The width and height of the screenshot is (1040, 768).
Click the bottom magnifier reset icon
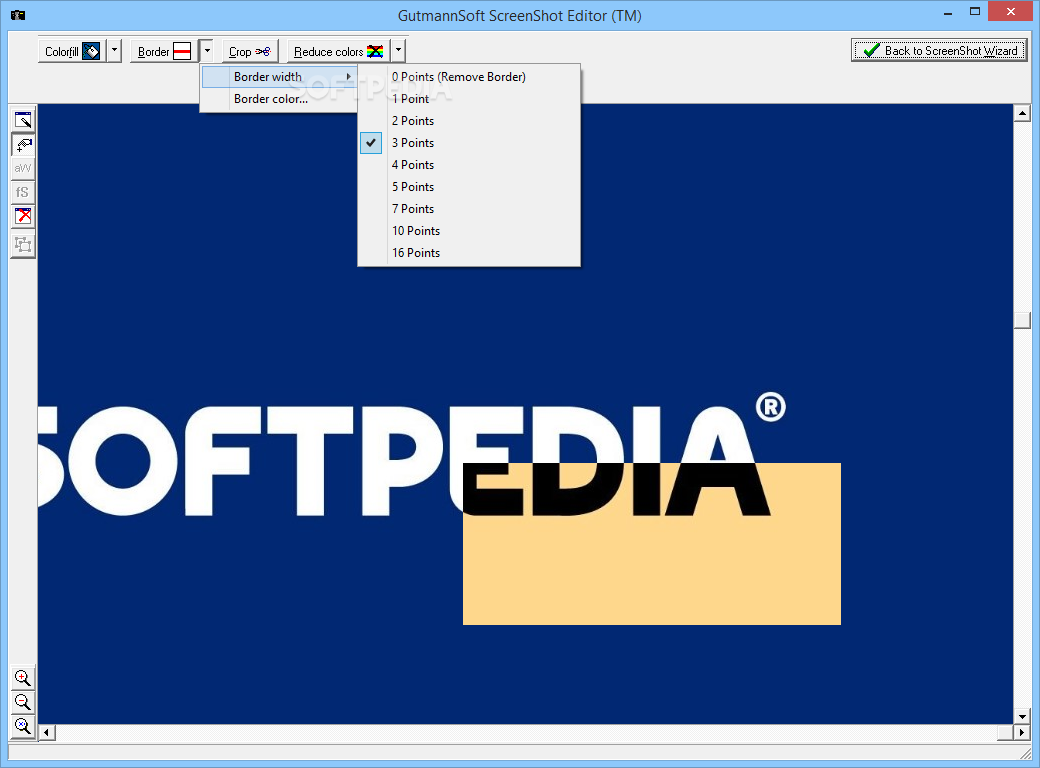point(23,726)
